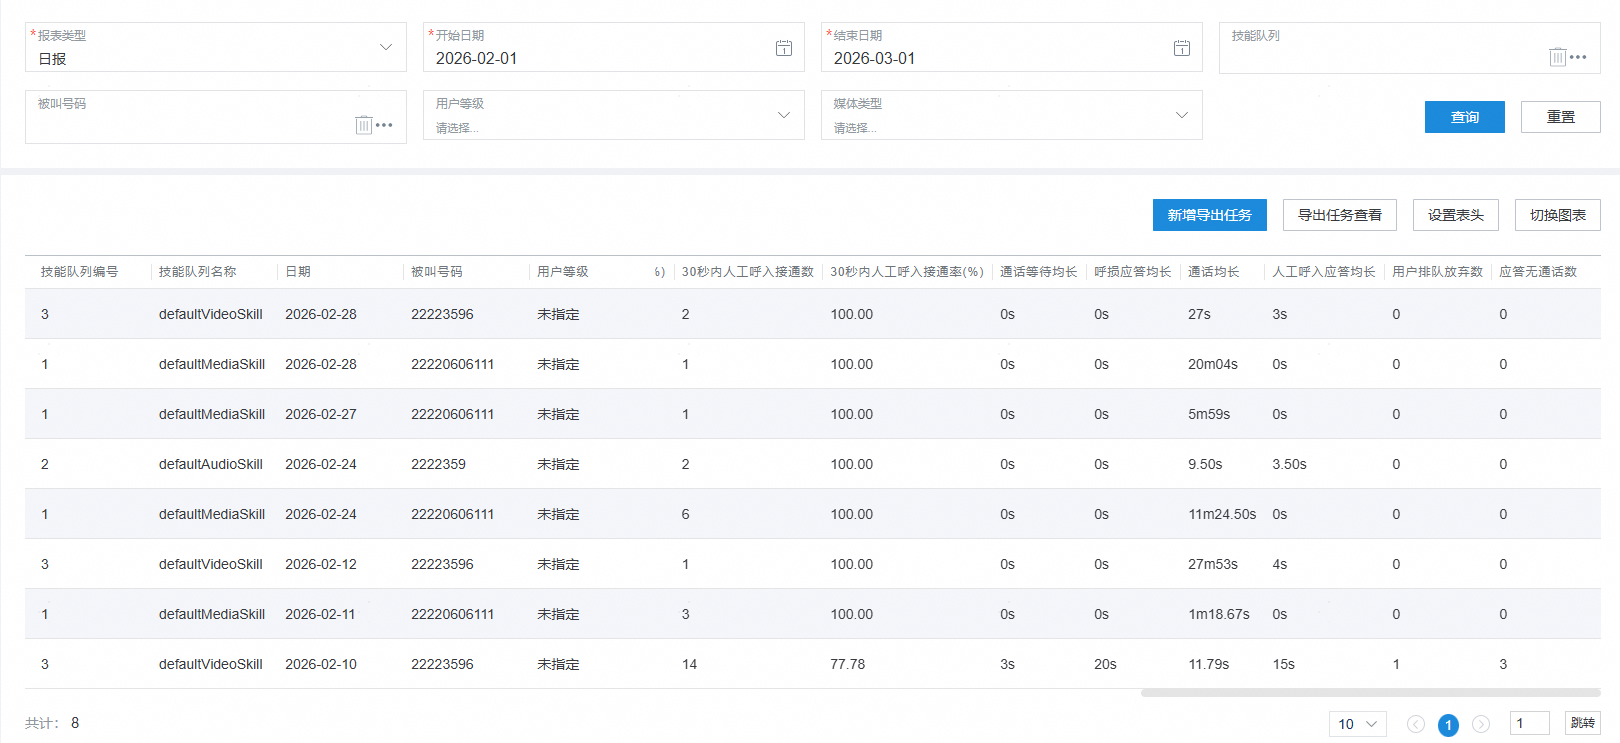This screenshot has width=1620, height=743.
Task: Clear skill queue with trash icon
Action: point(1558,57)
